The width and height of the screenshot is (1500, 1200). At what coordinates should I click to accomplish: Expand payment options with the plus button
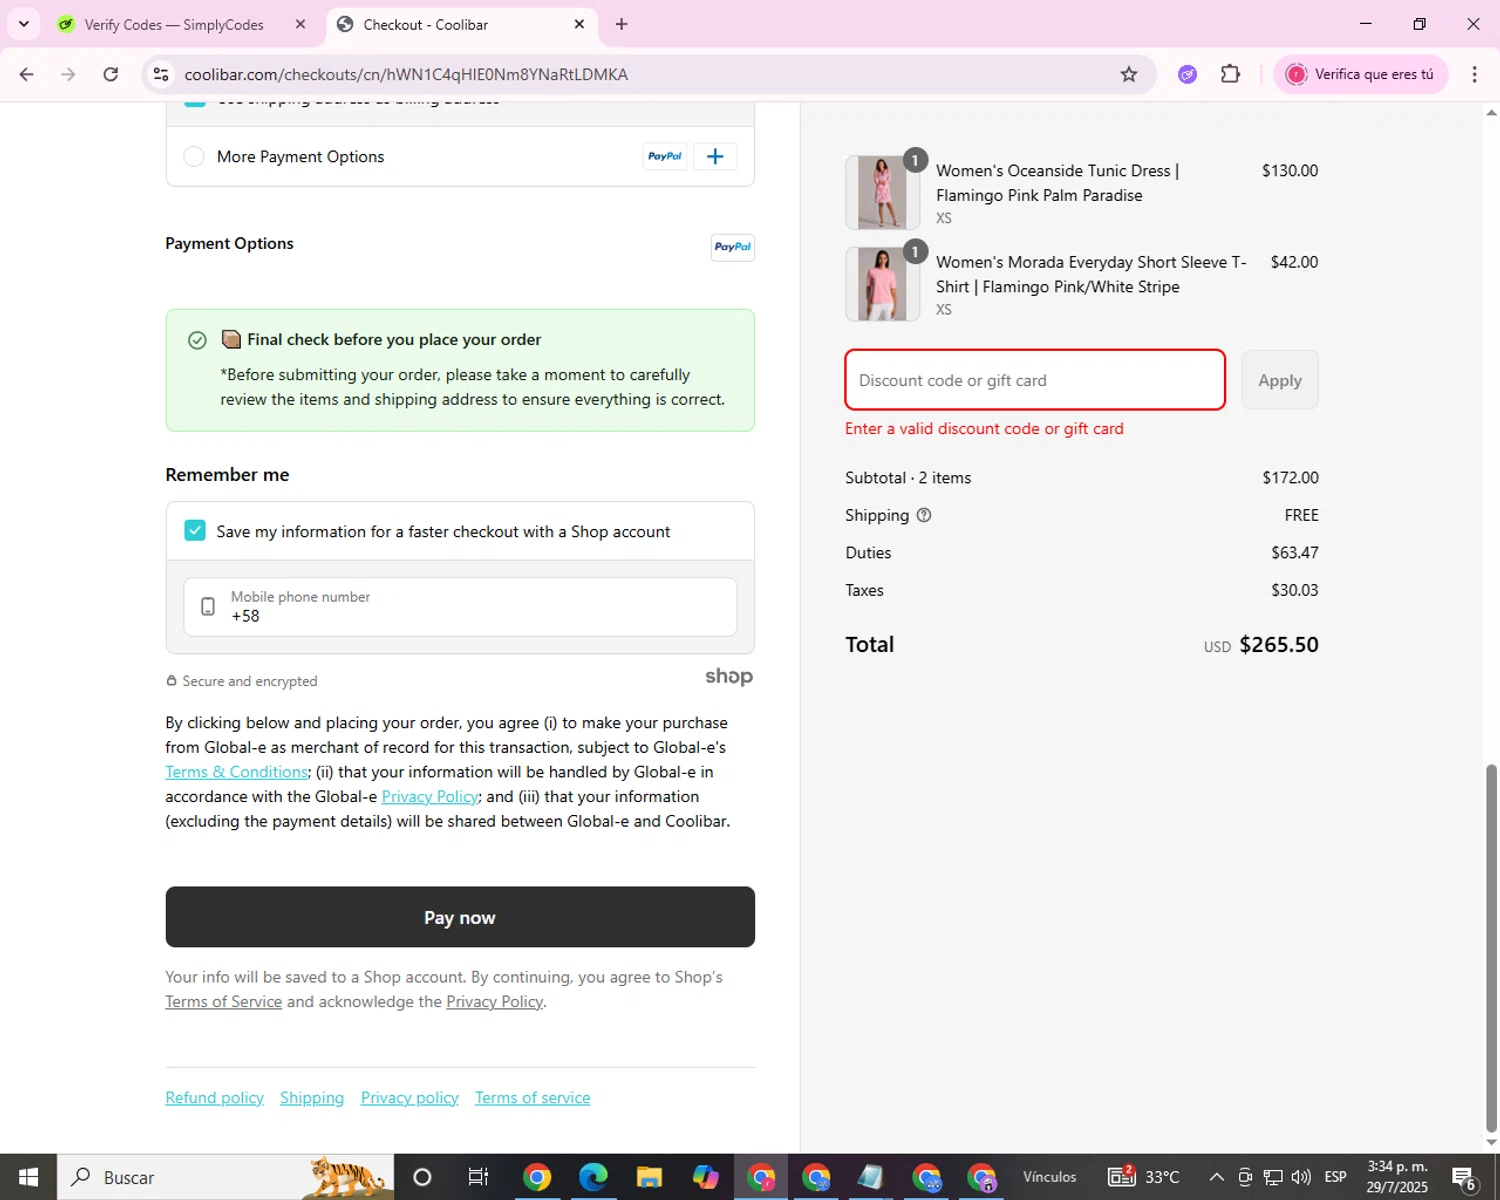click(715, 156)
